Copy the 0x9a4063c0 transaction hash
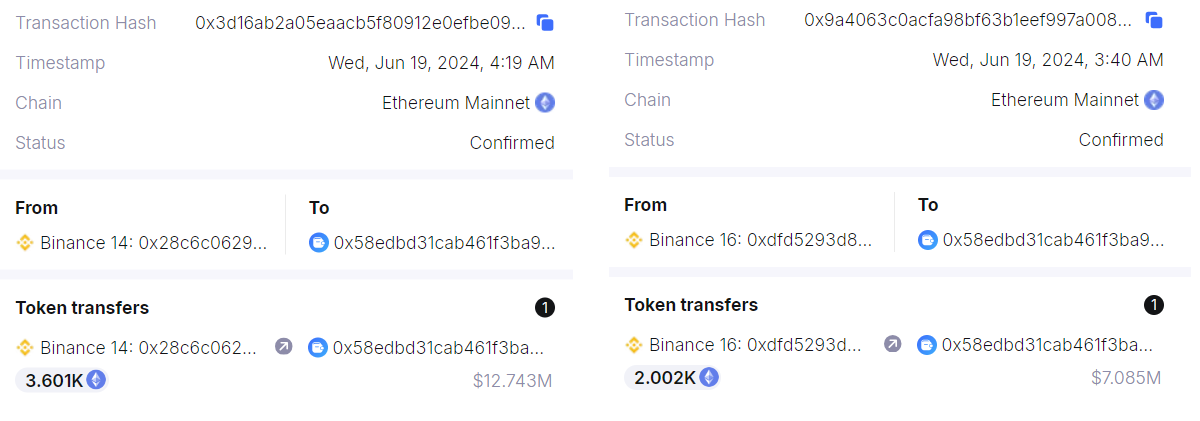The image size is (1200, 421). pyautogui.click(x=1154, y=20)
